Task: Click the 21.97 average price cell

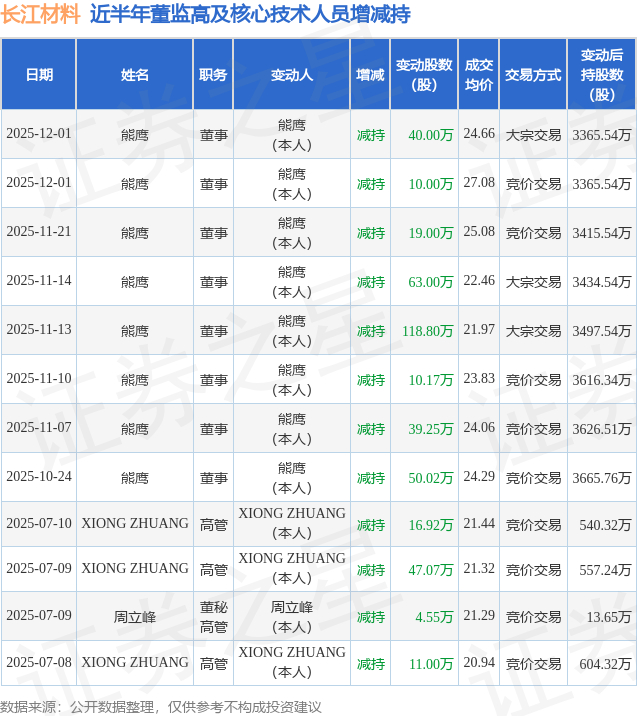Action: tap(479, 329)
